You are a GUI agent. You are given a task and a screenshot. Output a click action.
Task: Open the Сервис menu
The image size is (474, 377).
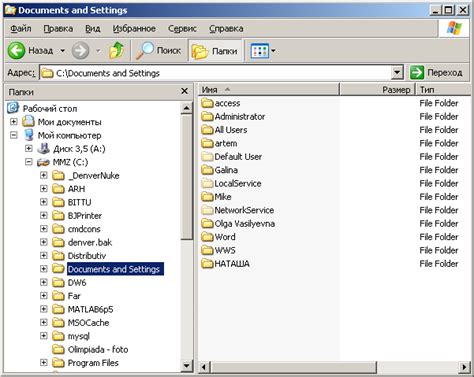182,29
